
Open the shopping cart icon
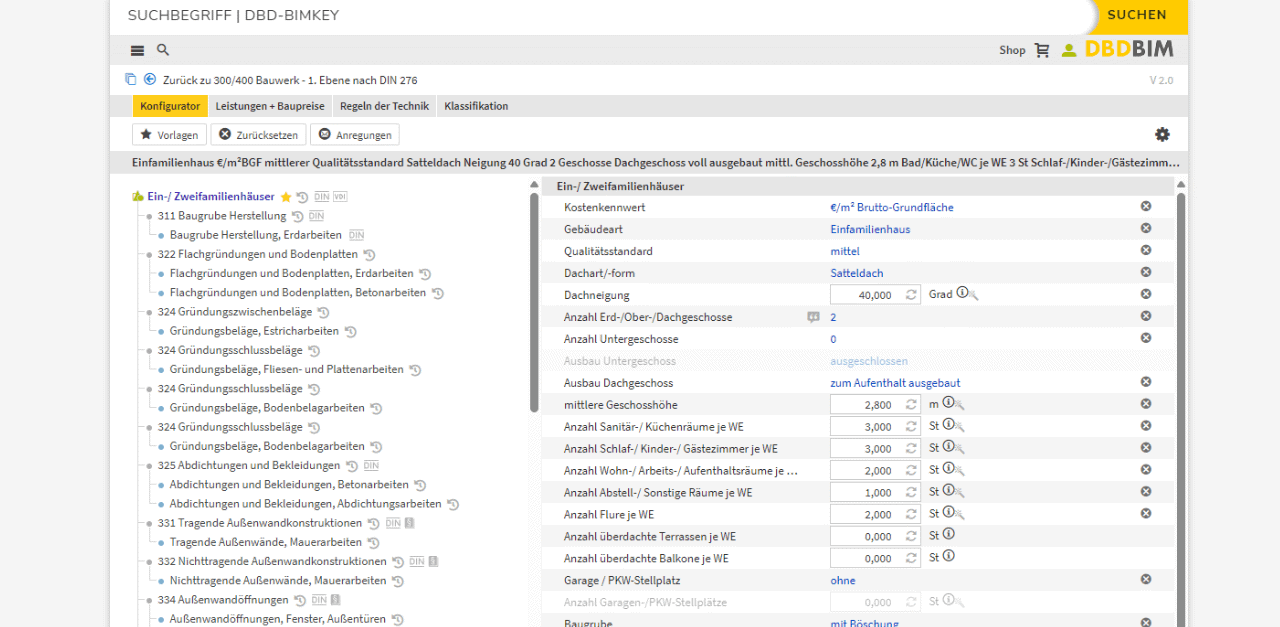(x=1042, y=50)
